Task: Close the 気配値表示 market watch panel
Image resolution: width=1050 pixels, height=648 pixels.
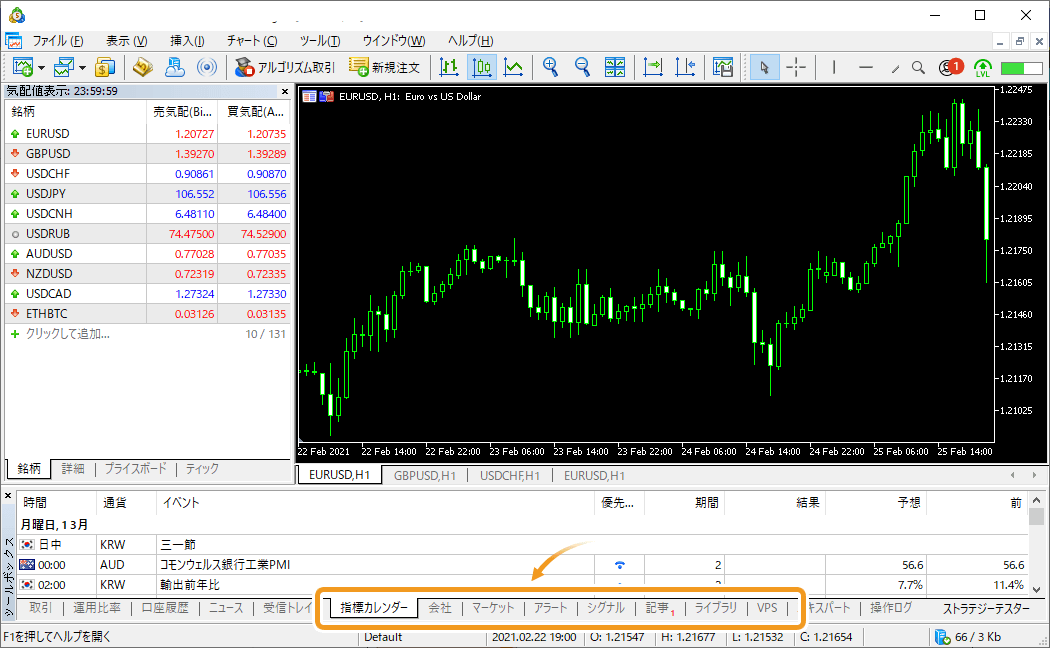Action: click(x=284, y=91)
